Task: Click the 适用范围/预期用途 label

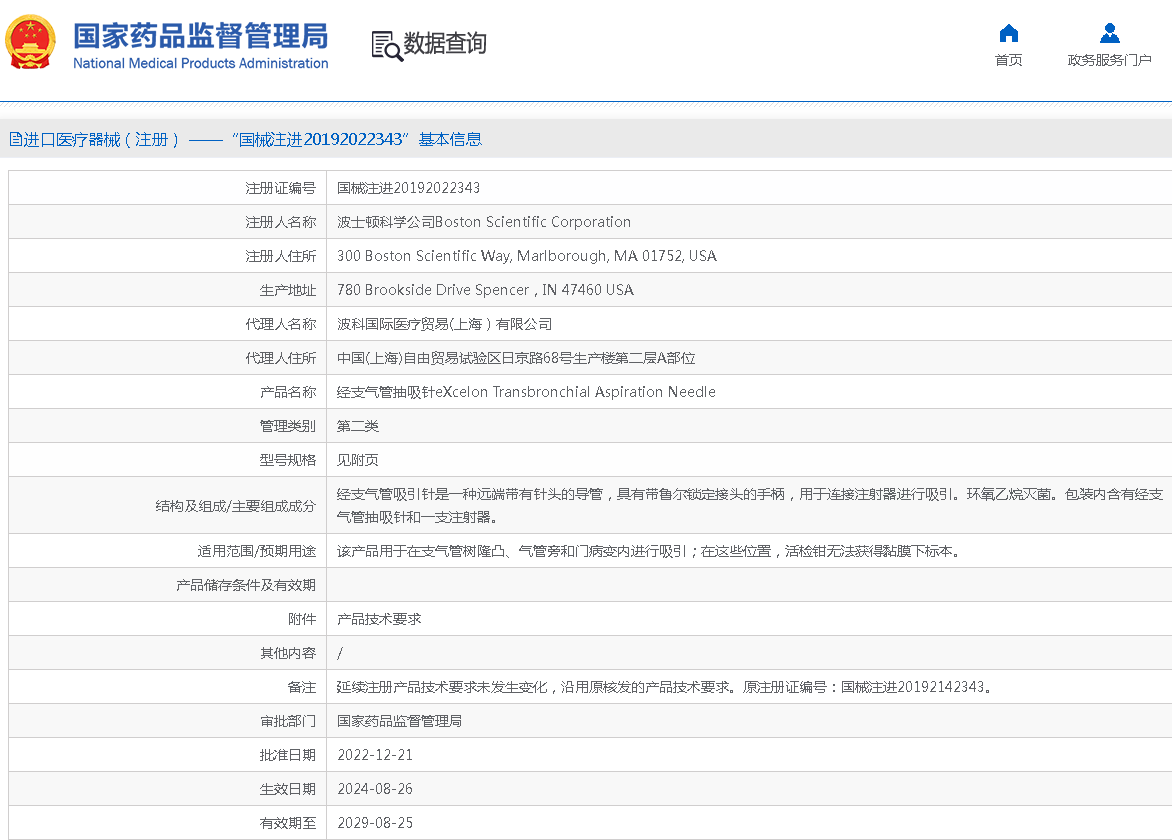Action: (x=256, y=551)
